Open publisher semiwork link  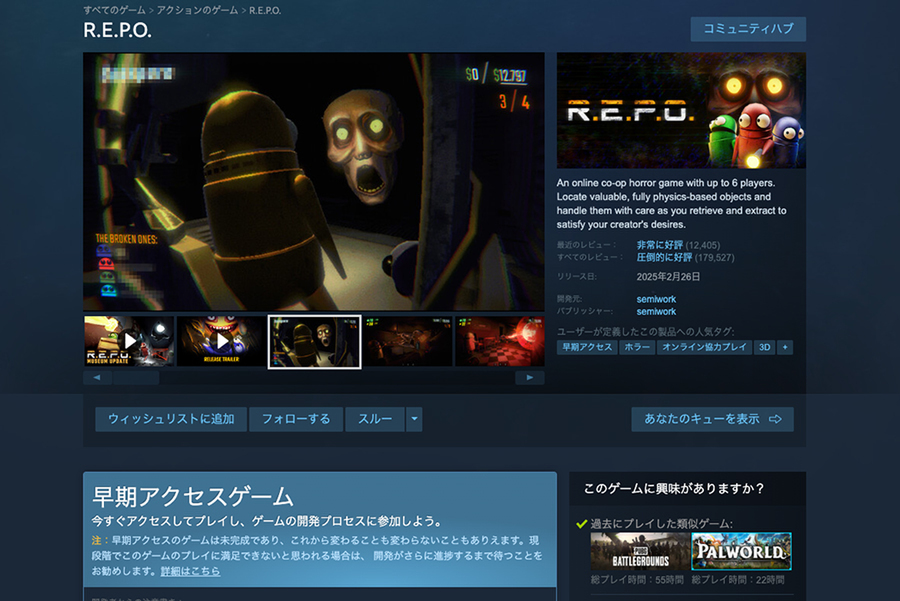(x=656, y=312)
